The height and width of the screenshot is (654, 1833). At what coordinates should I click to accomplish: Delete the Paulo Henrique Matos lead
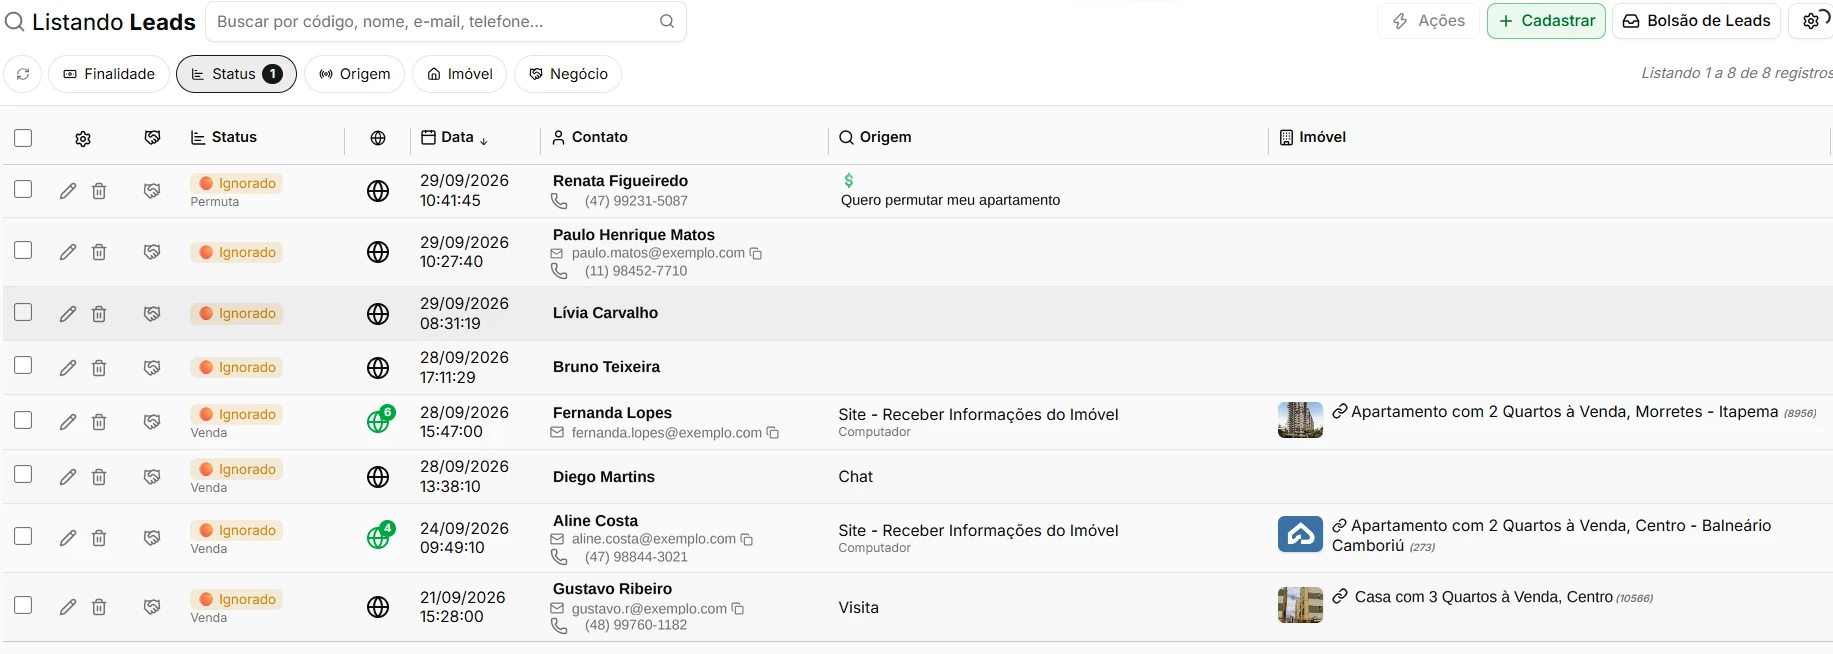point(99,252)
